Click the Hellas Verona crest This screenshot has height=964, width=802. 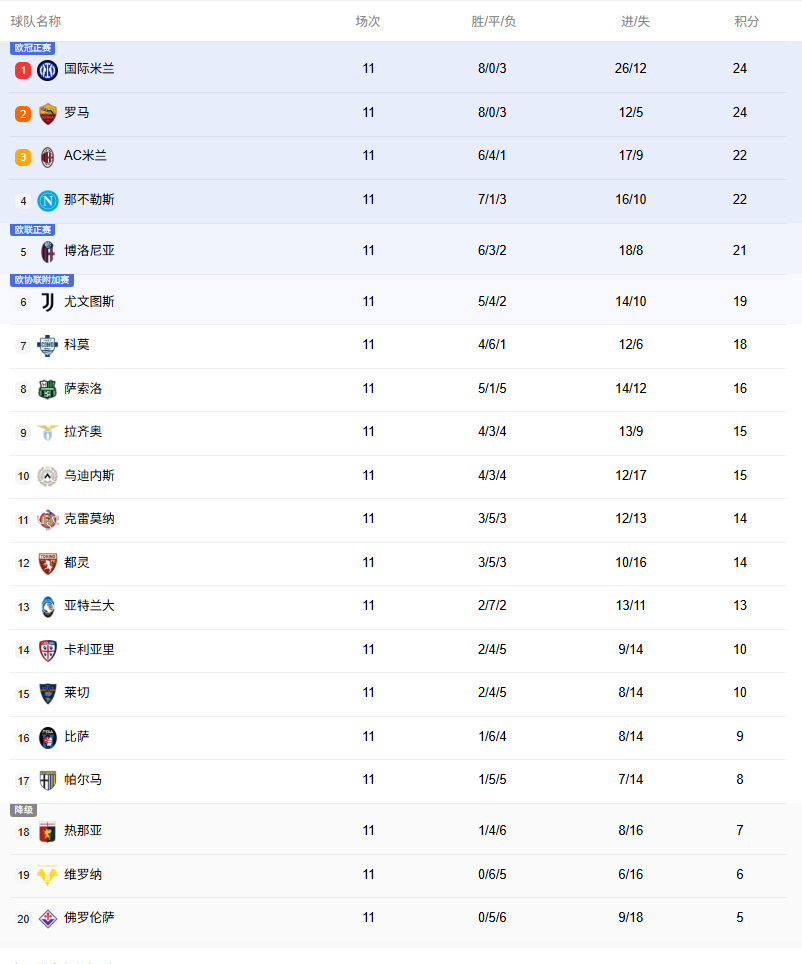click(x=48, y=875)
